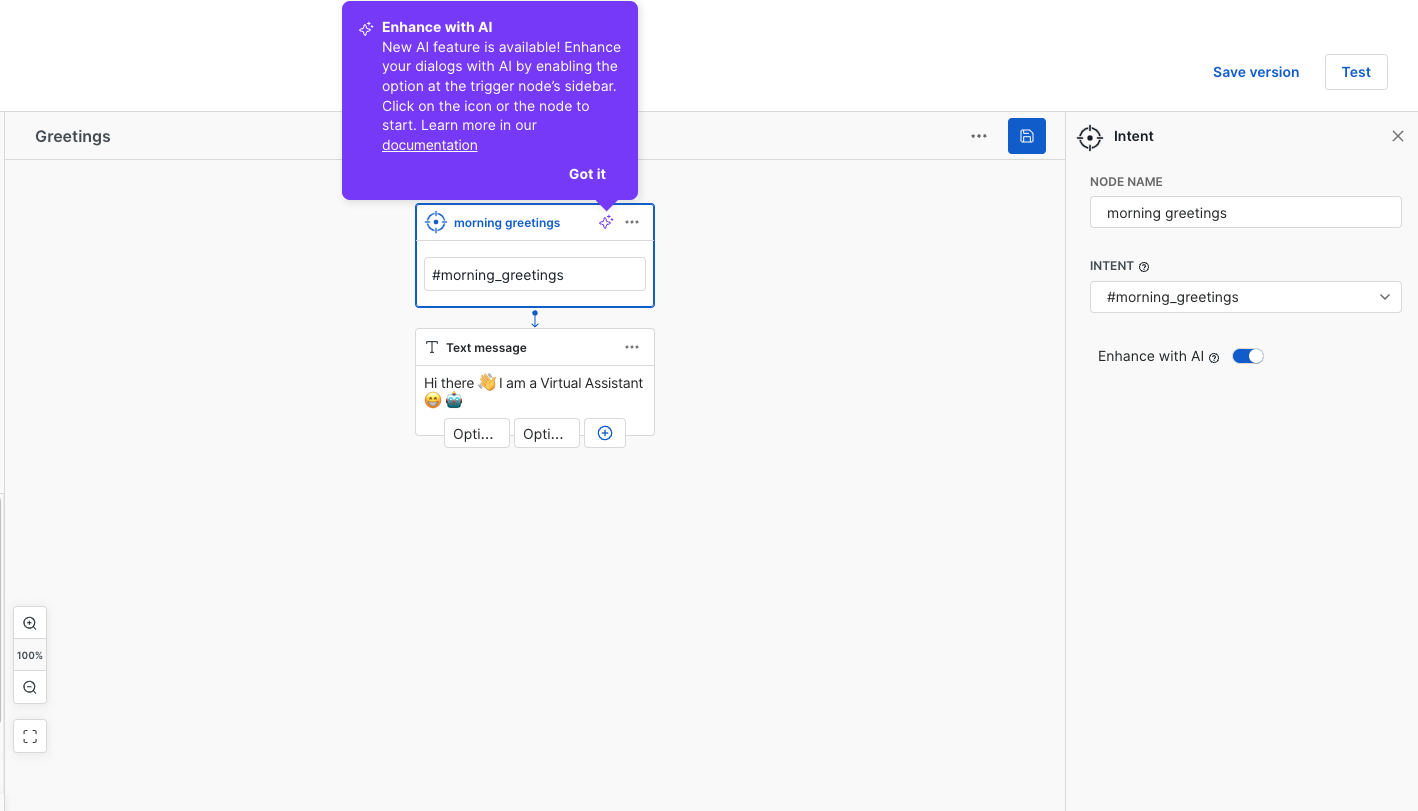Zoom out on the canvas
The height and width of the screenshot is (811, 1418).
(x=30, y=687)
